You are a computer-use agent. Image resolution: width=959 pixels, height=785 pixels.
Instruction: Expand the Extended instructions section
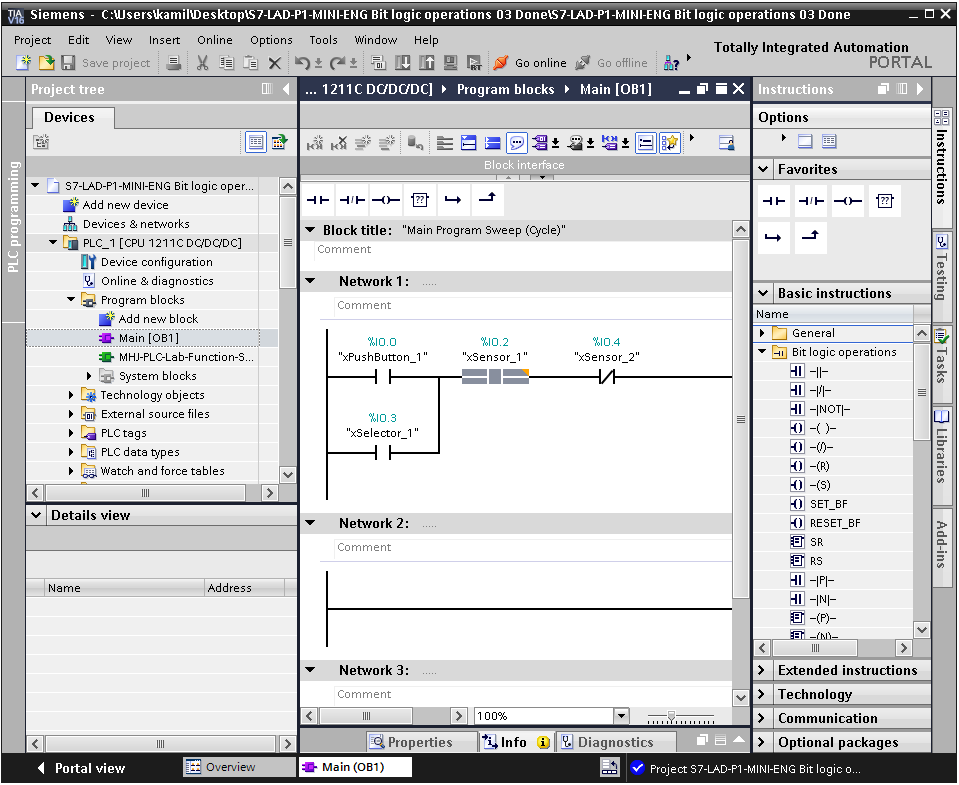[x=761, y=670]
